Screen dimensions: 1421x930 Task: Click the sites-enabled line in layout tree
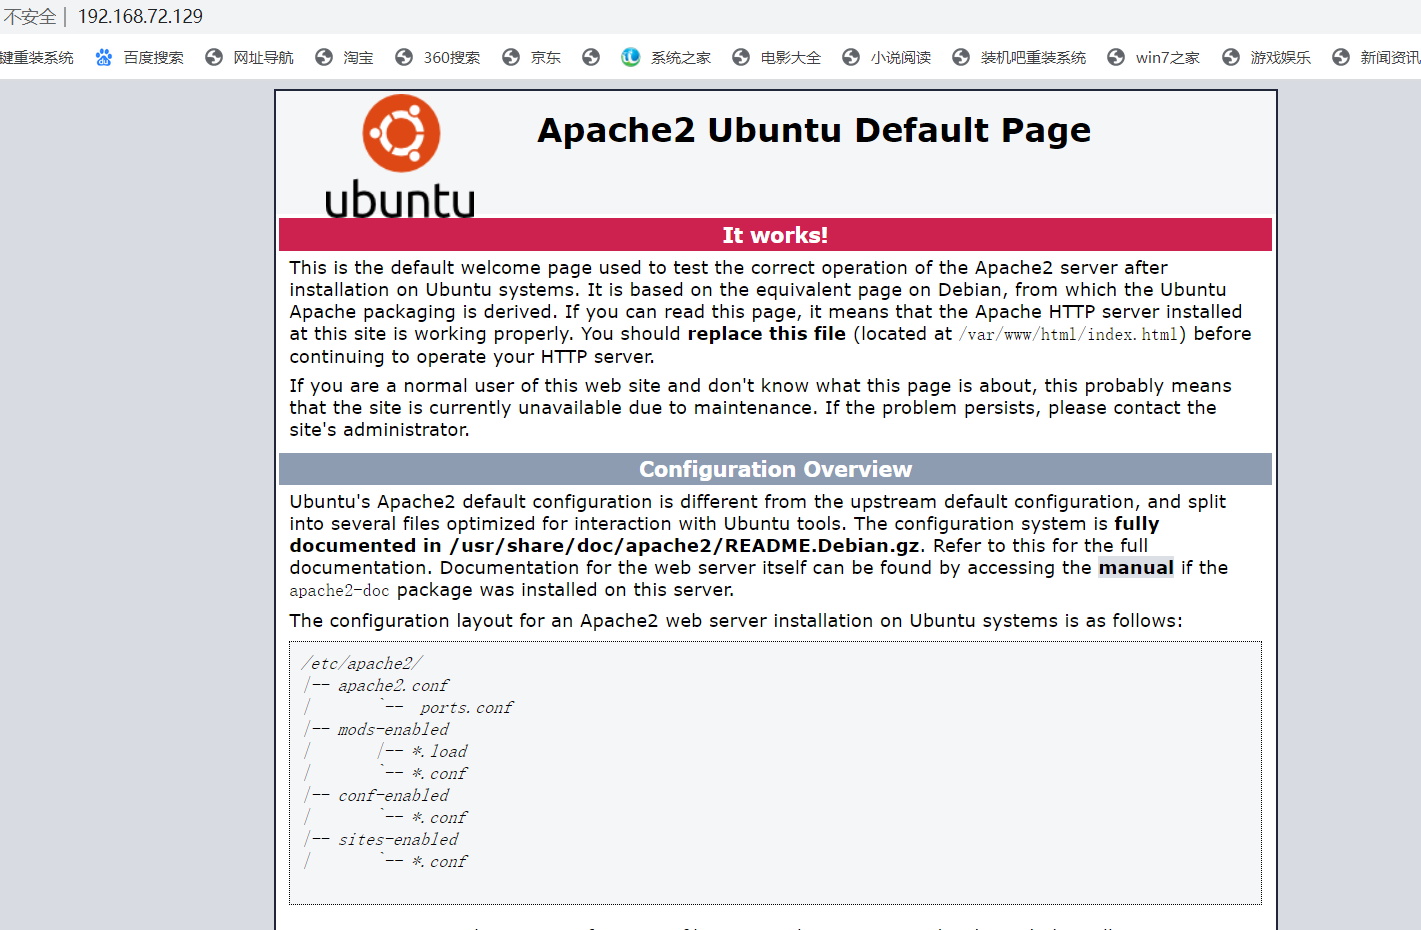(398, 839)
